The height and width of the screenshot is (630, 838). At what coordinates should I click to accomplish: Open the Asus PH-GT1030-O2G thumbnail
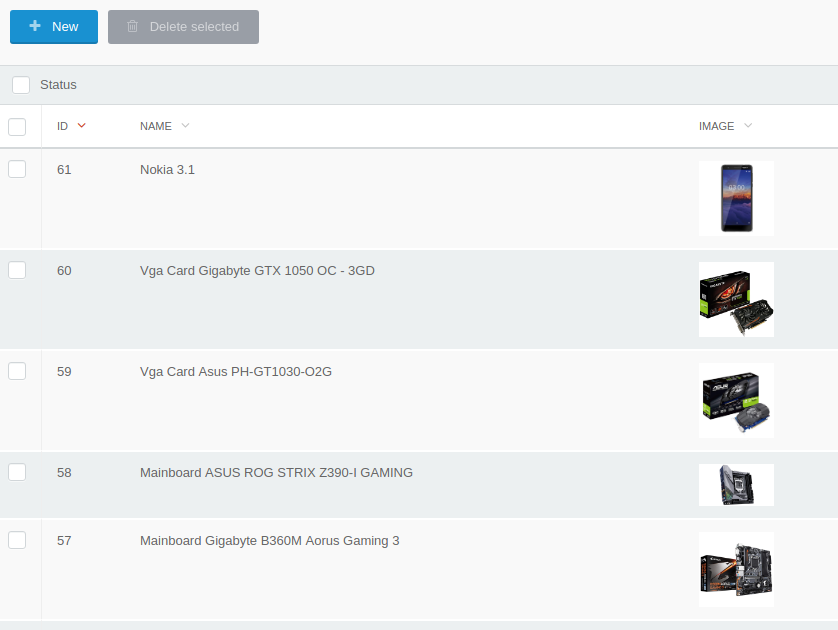click(x=736, y=400)
